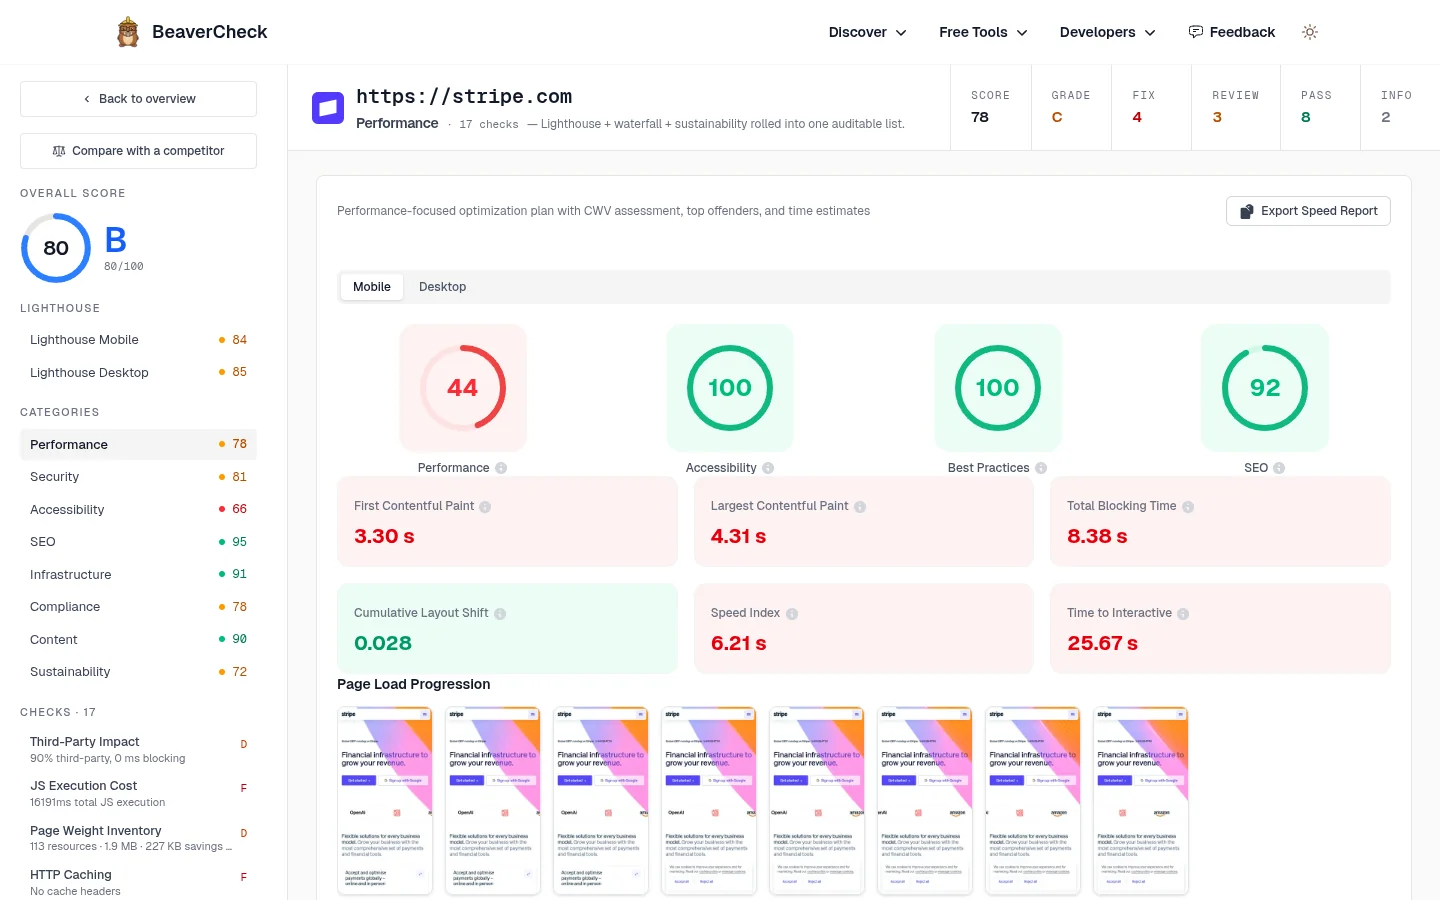The width and height of the screenshot is (1440, 900).
Task: Click the Cumulative Layout Shift 0.028 card
Action: [x=507, y=629]
